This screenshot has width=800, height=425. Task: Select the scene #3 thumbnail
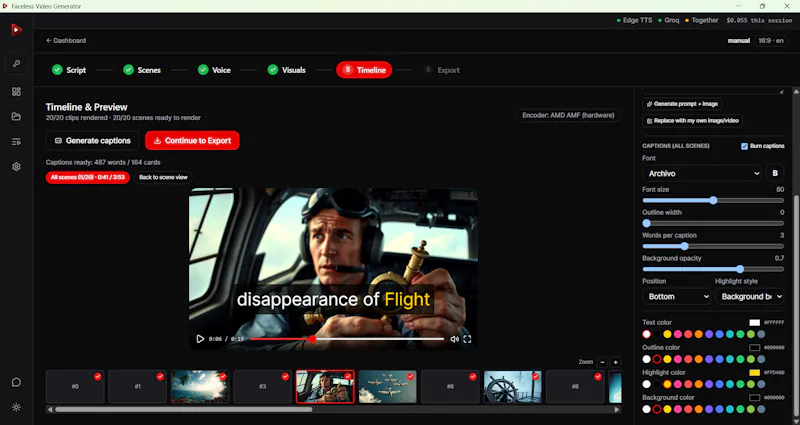click(262, 387)
